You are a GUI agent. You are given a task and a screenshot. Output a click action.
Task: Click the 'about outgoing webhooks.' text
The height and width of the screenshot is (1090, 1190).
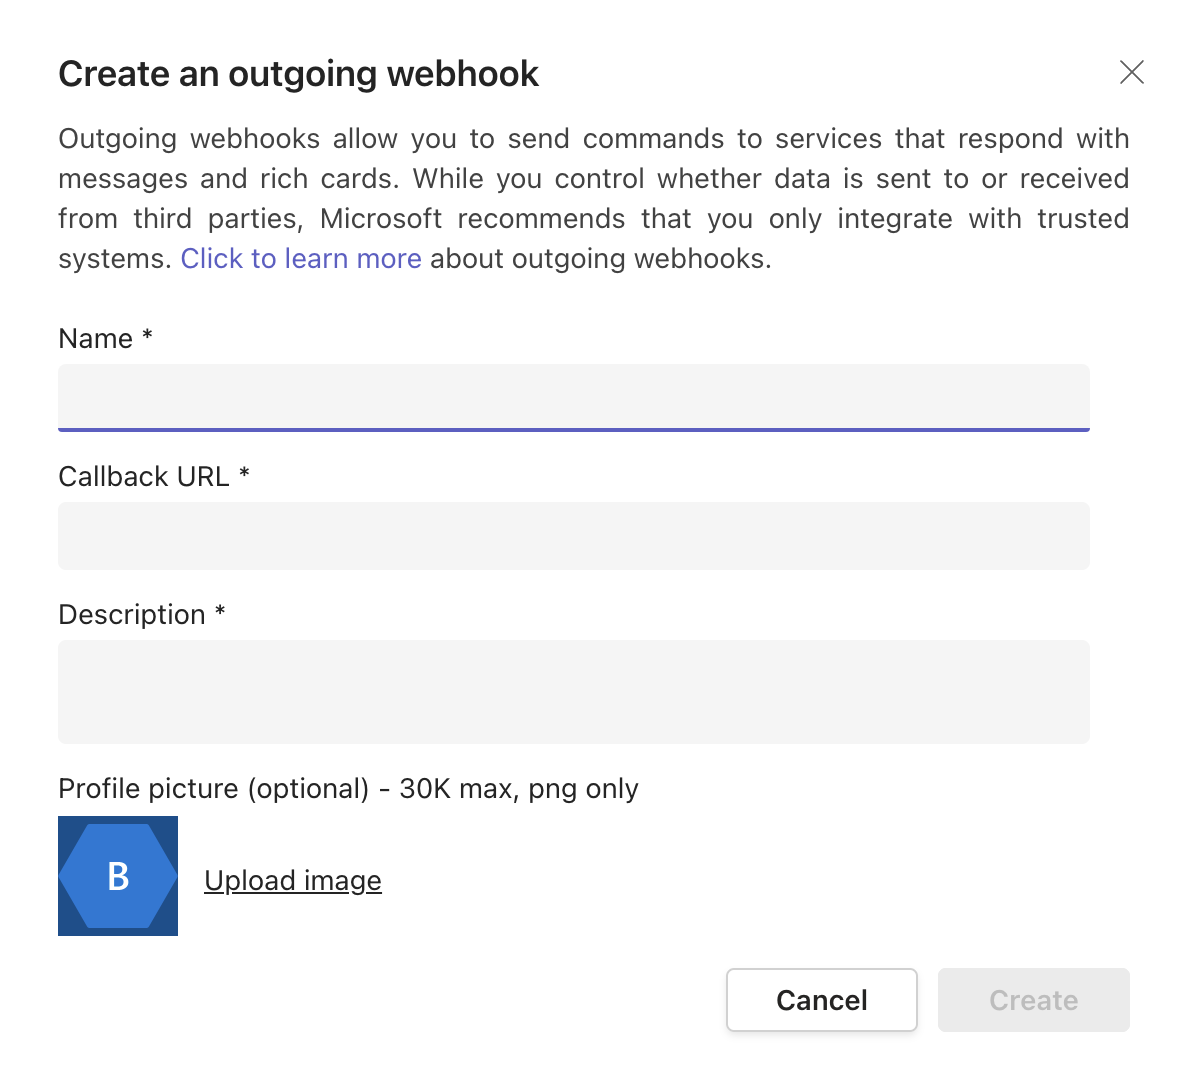601,259
